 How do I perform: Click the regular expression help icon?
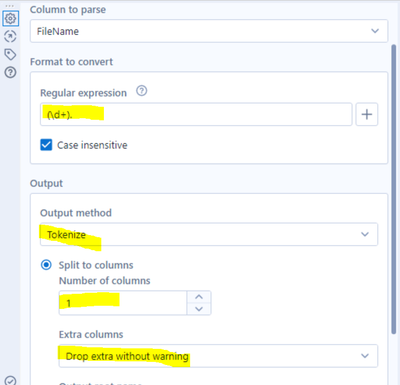click(142, 91)
